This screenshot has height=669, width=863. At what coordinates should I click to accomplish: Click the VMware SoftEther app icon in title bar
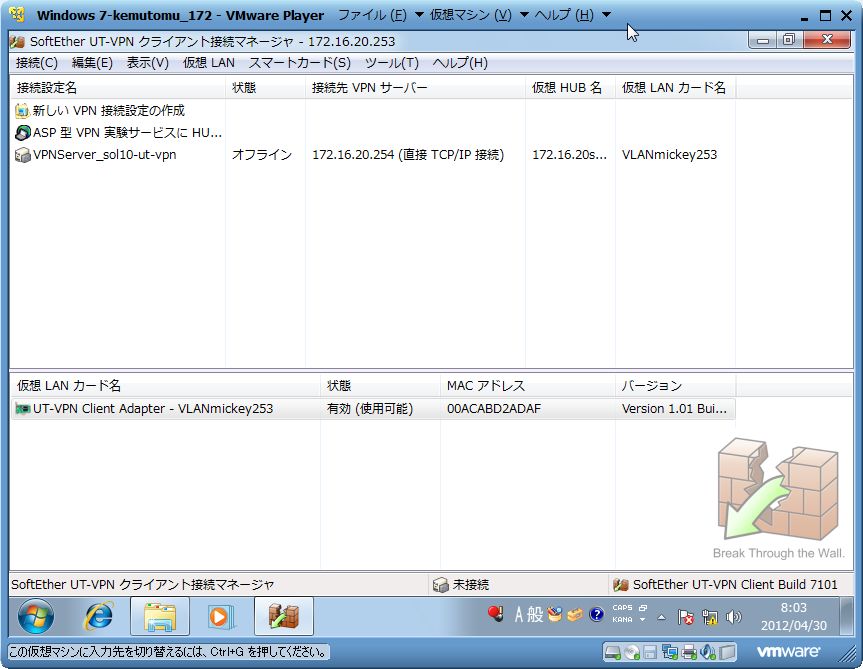[18, 41]
